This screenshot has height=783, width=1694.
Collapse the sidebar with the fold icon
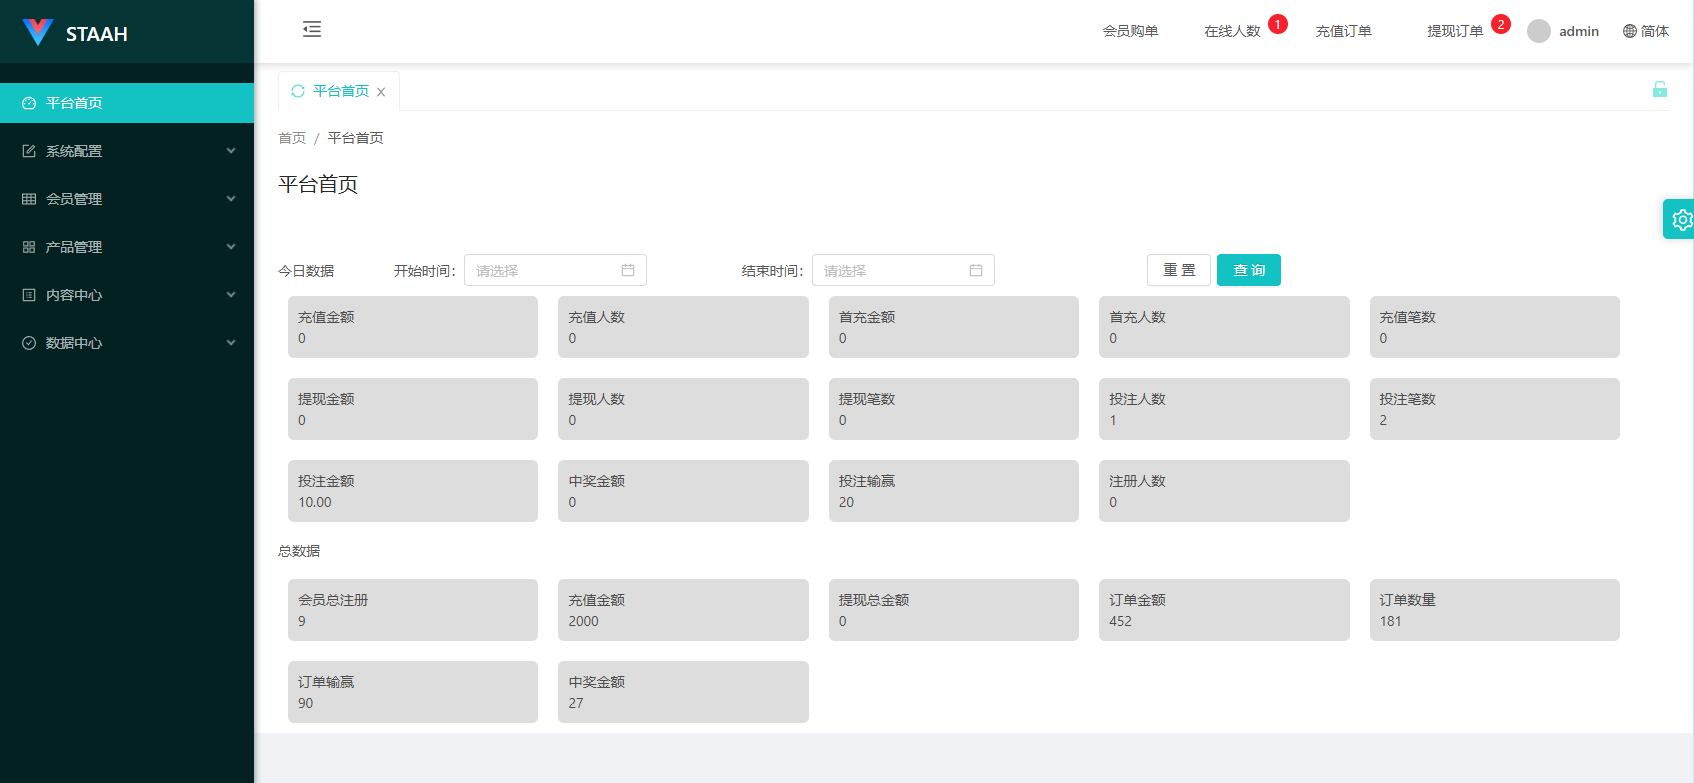click(x=312, y=29)
